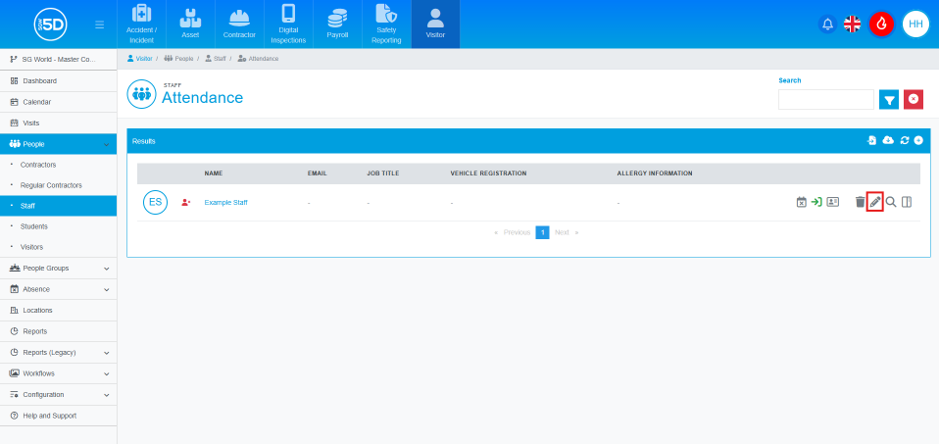Click the JOB TITLE column header
This screenshot has width=939, height=444.
[x=383, y=174]
